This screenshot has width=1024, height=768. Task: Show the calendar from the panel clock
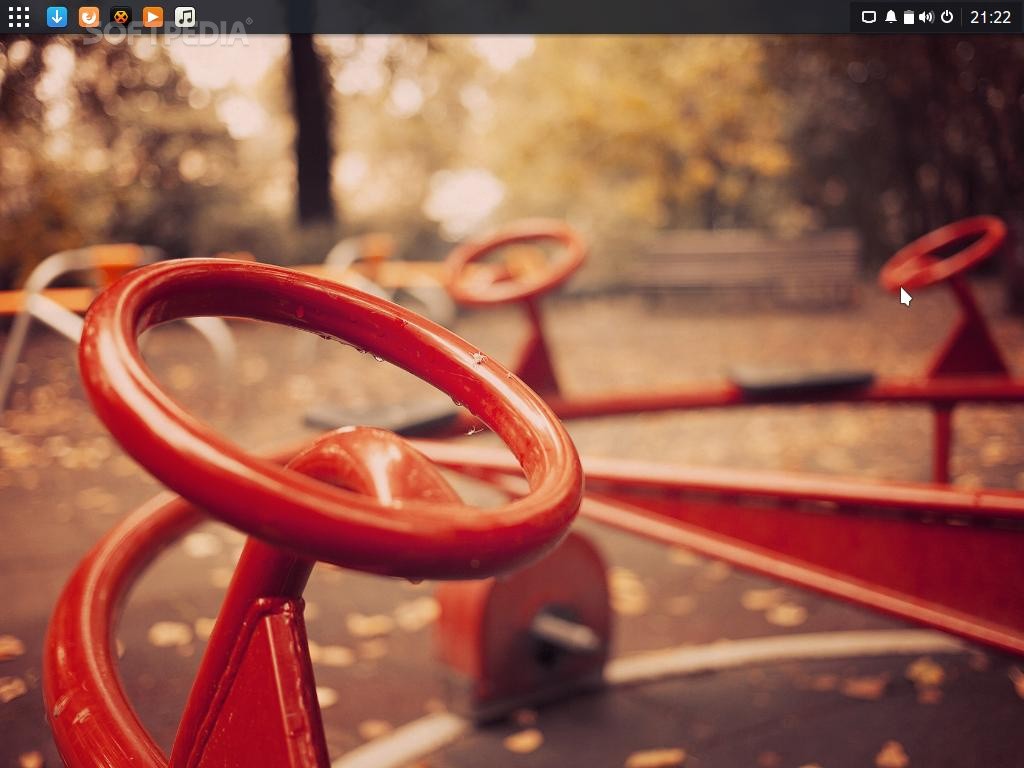[x=990, y=17]
